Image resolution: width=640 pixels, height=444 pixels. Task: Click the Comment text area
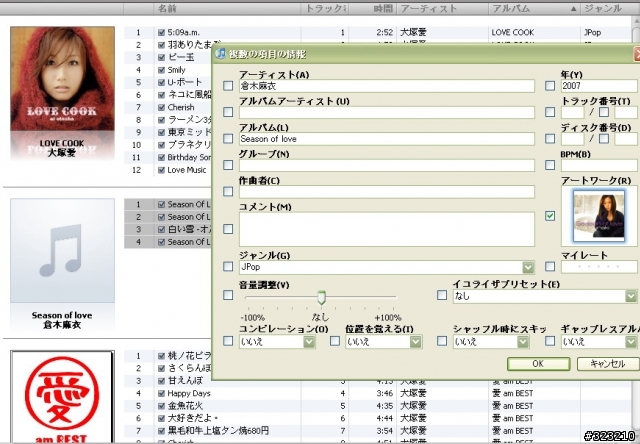tap(387, 229)
